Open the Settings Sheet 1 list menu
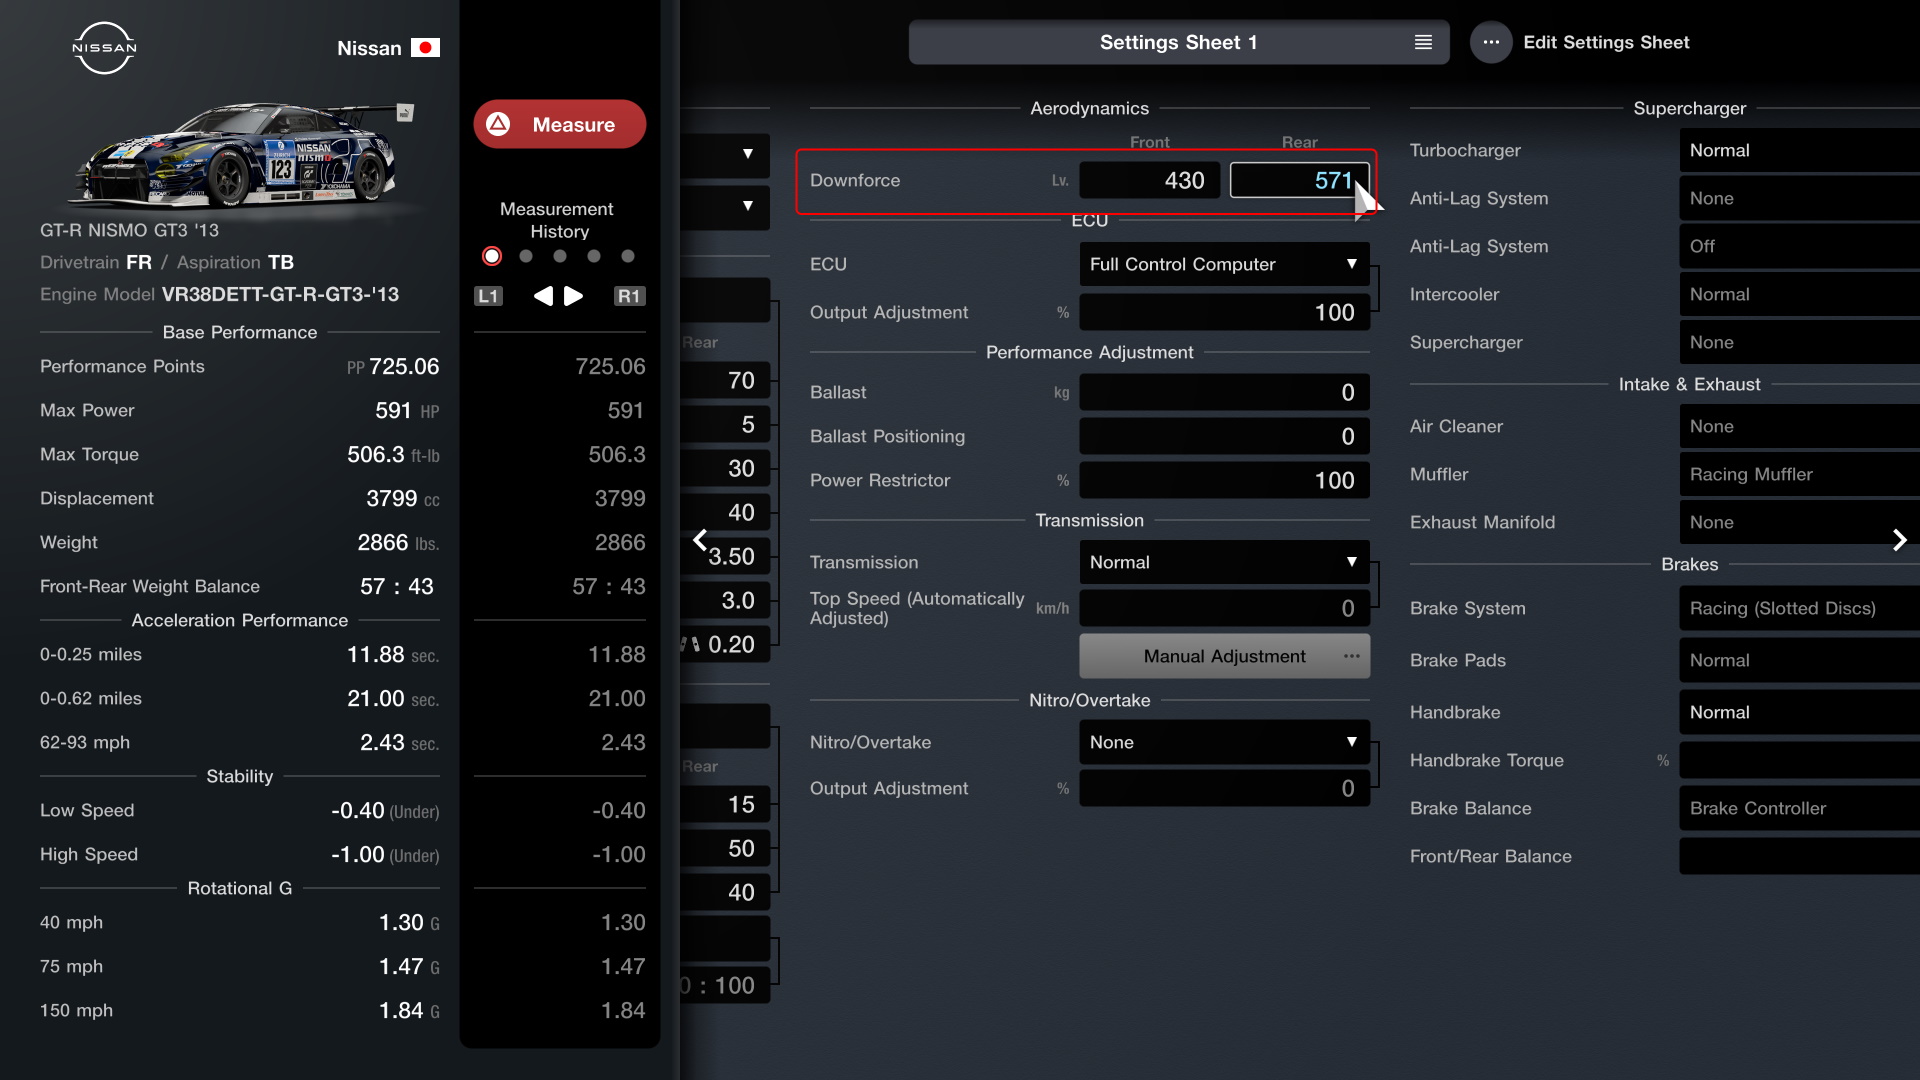The image size is (1920, 1080). pyautogui.click(x=1423, y=42)
